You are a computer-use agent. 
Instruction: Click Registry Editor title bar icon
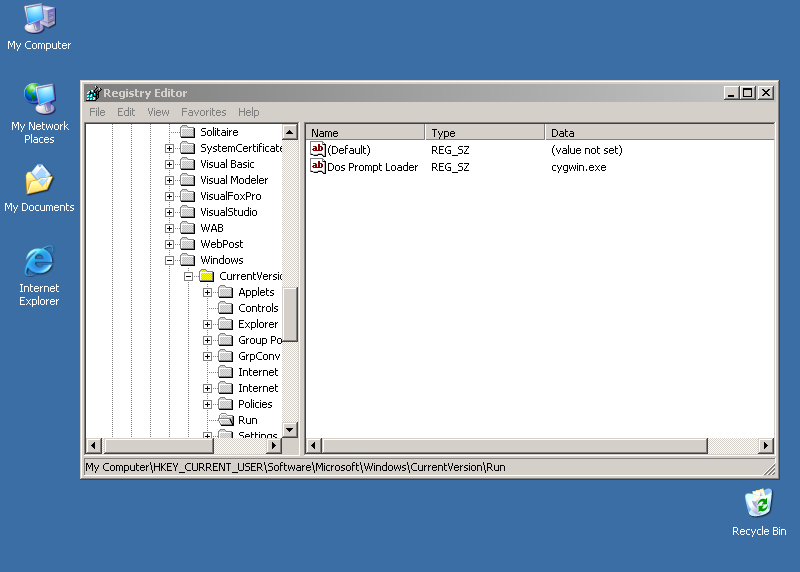click(x=93, y=93)
